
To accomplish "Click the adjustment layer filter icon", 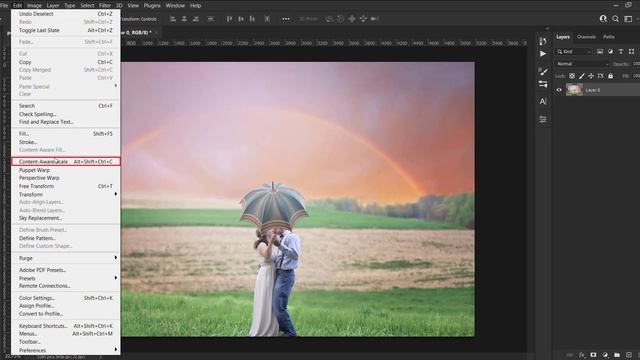I will click(610, 51).
